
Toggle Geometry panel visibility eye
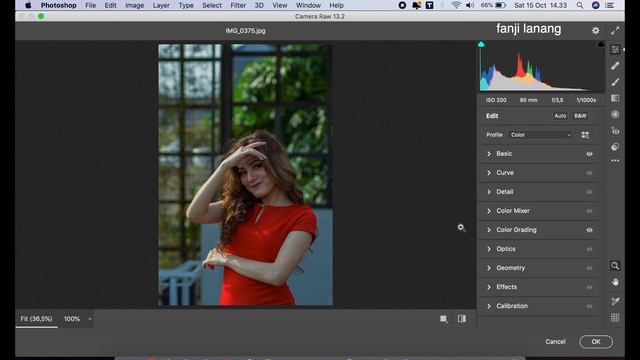(589, 268)
